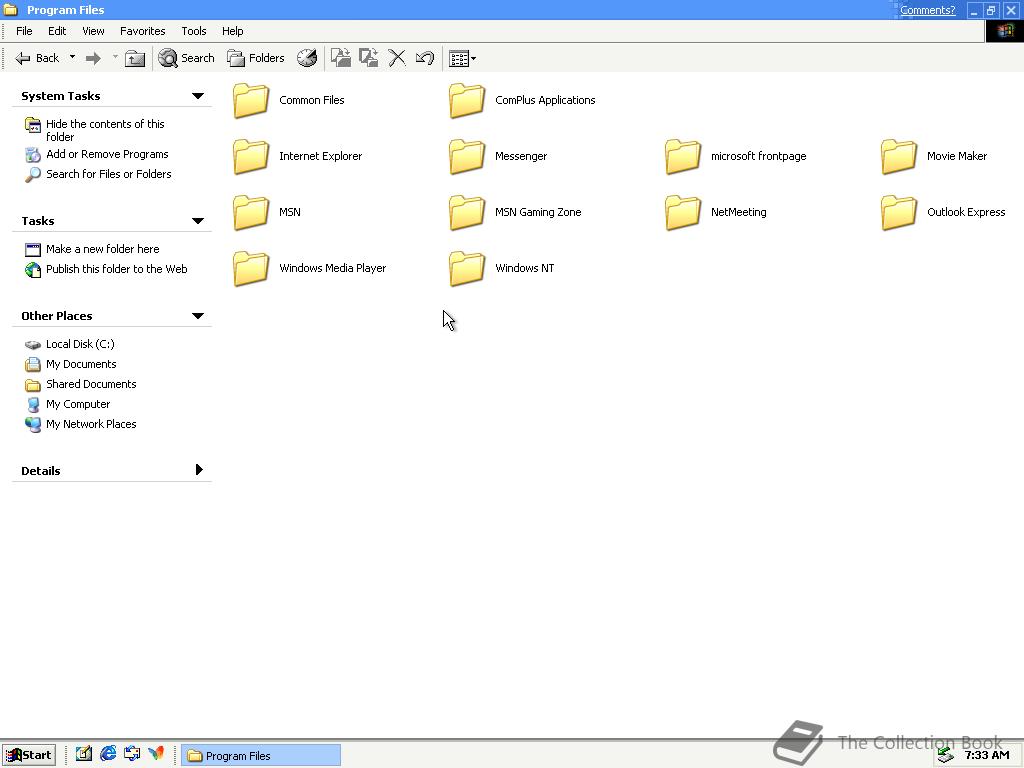The width and height of the screenshot is (1024, 768).
Task: Click Publish this folder to the Web
Action: tap(106, 269)
